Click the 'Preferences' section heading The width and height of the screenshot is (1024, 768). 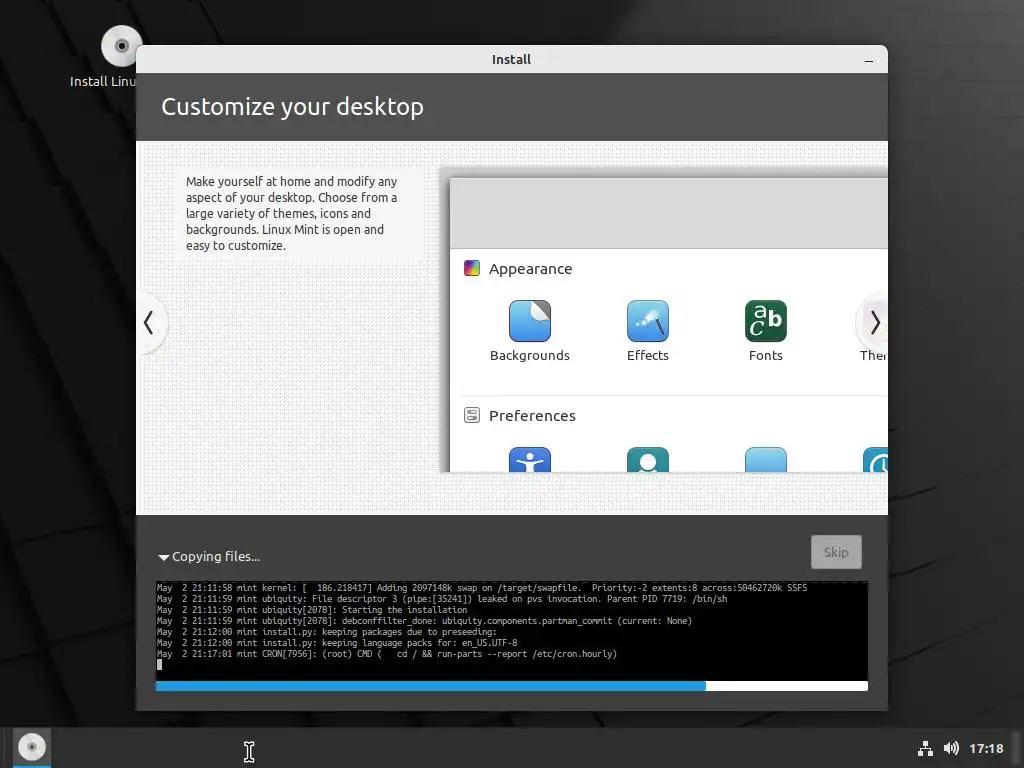[x=532, y=416]
